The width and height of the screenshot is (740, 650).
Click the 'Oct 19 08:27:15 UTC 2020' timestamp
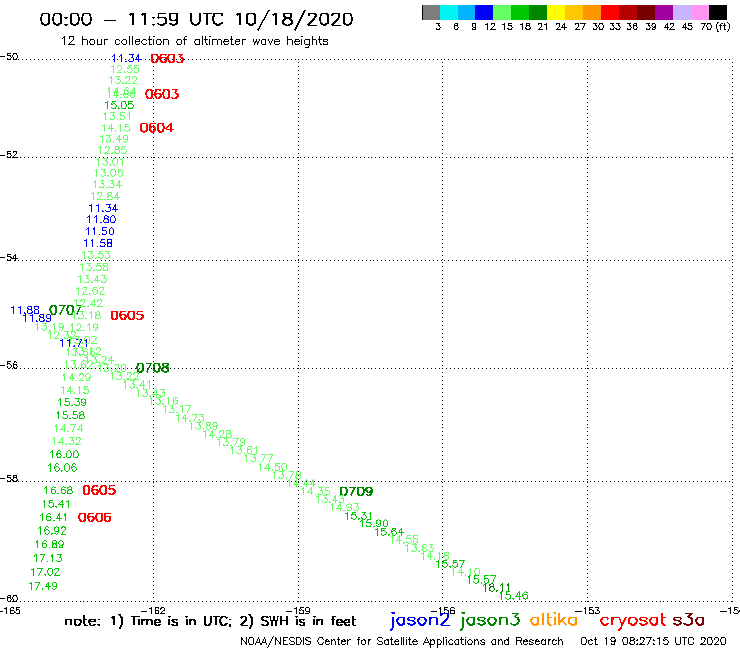(653, 641)
